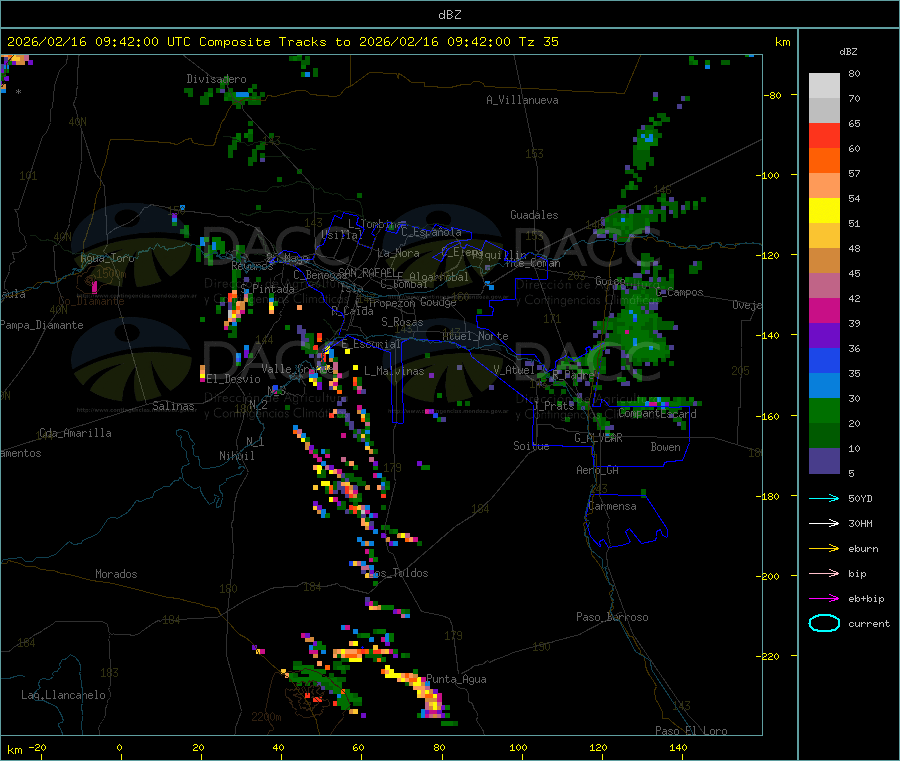Click the yellow eburn arrow legend icon
900x761 pixels.
point(824,549)
